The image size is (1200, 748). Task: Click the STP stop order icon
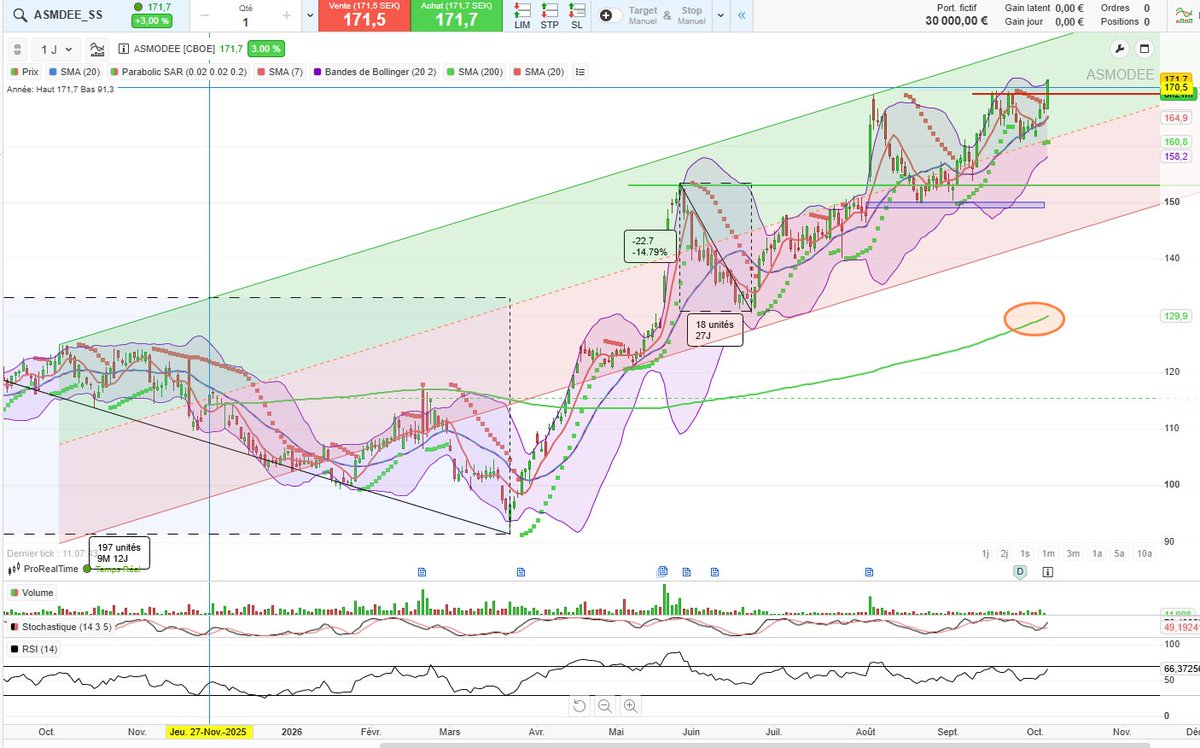[x=549, y=15]
